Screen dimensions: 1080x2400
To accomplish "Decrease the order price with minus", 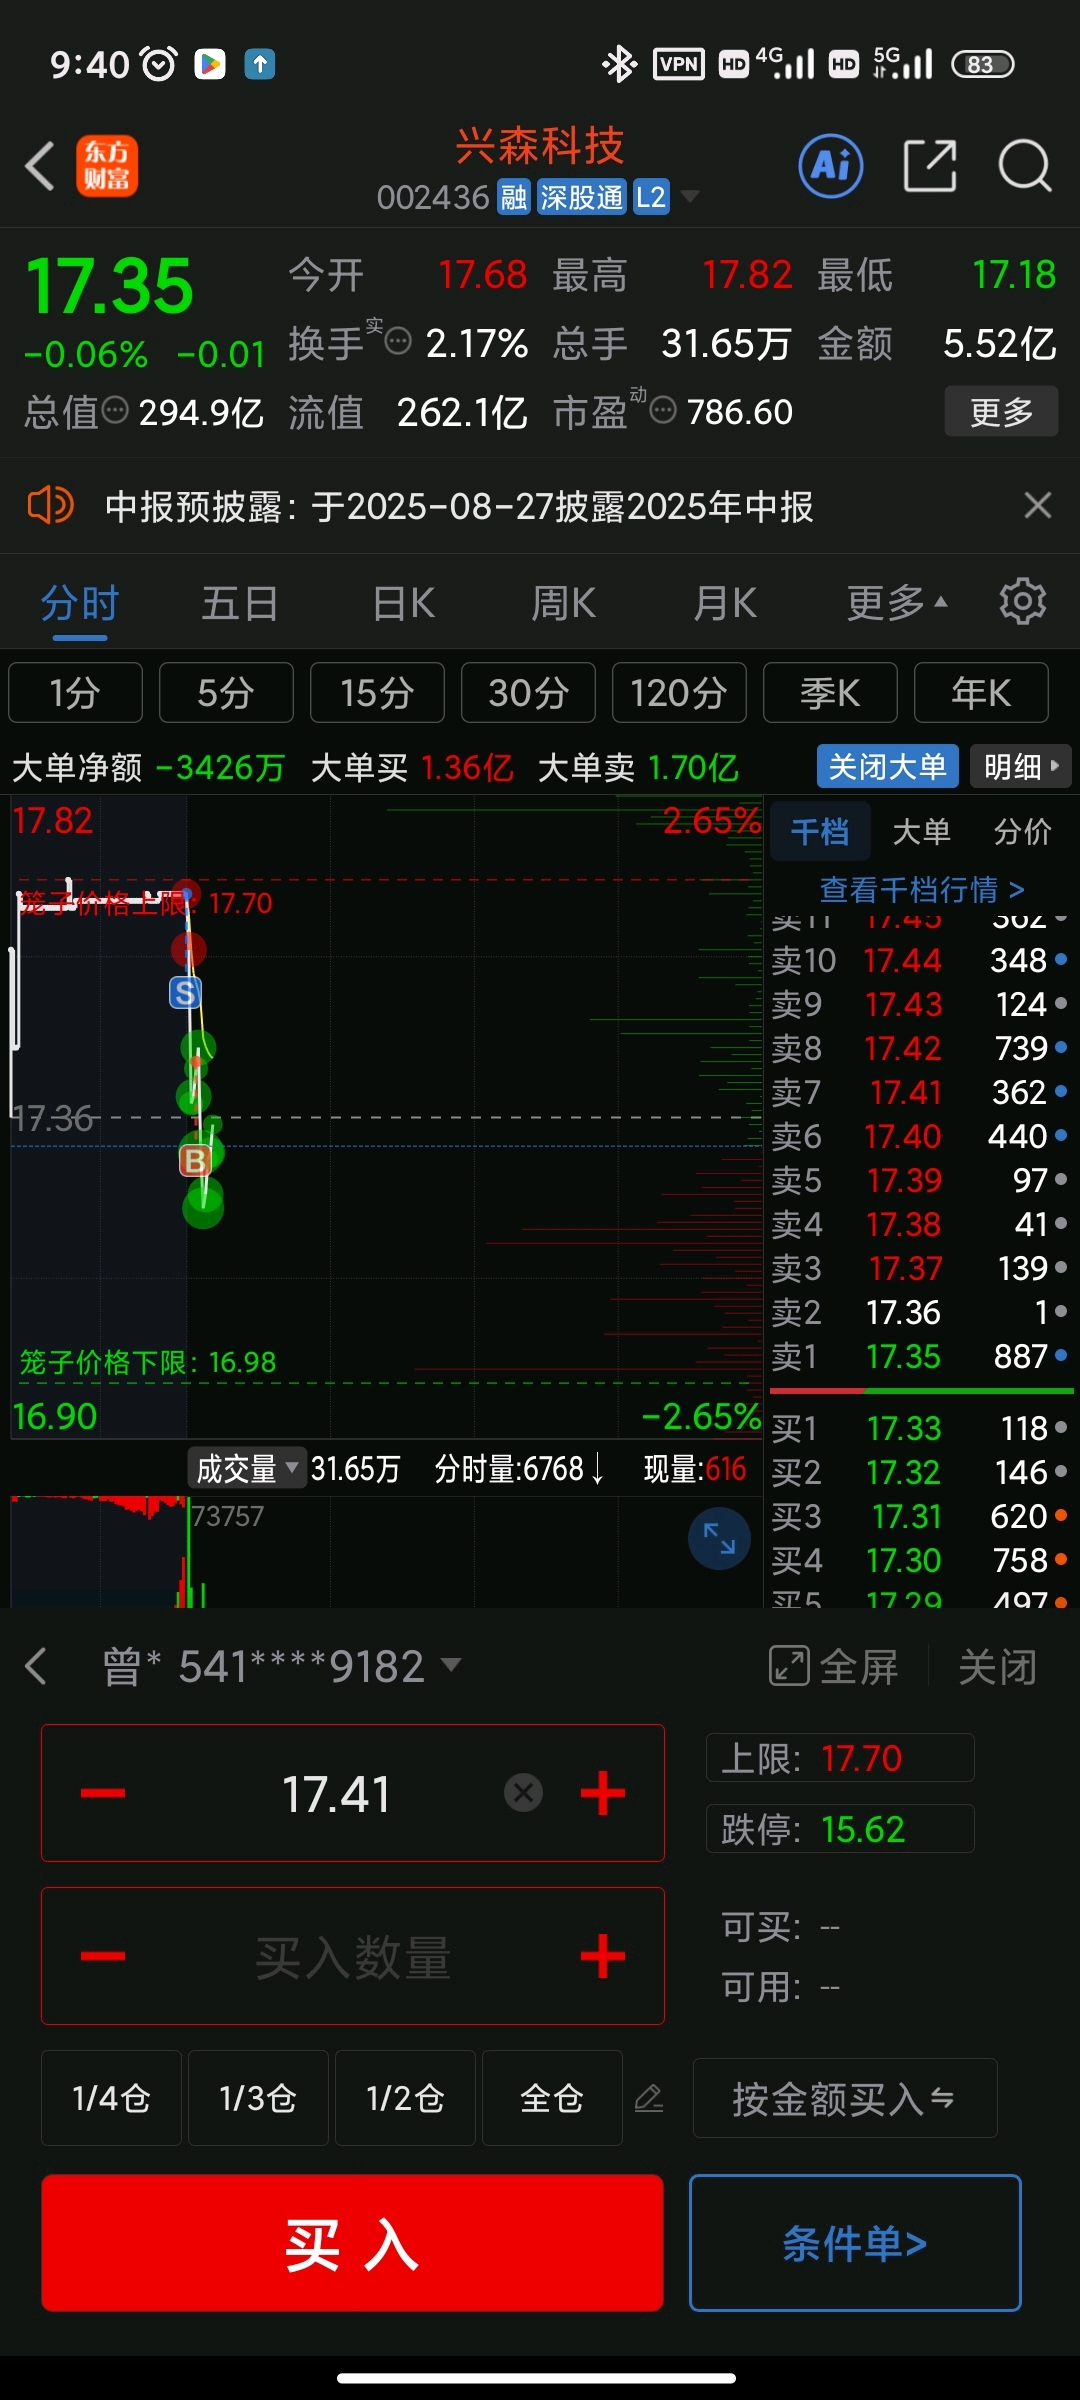I will click(x=103, y=1793).
